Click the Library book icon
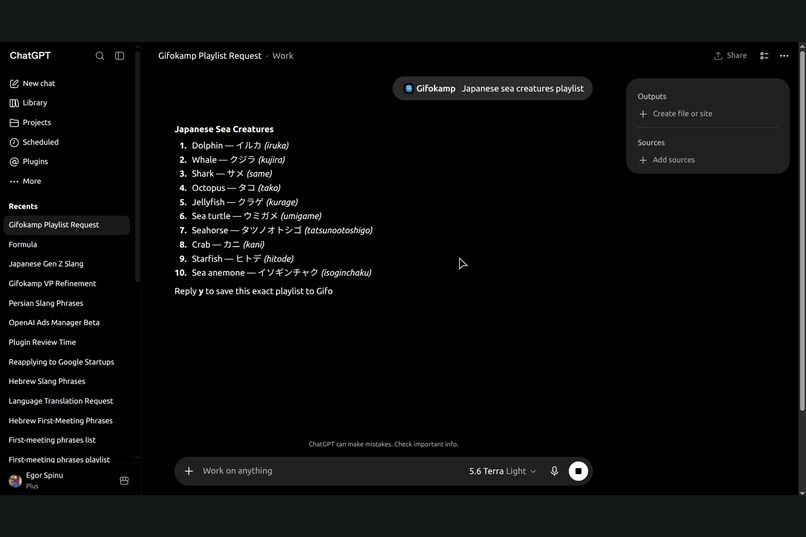The height and width of the screenshot is (537, 806). click(x=14, y=103)
